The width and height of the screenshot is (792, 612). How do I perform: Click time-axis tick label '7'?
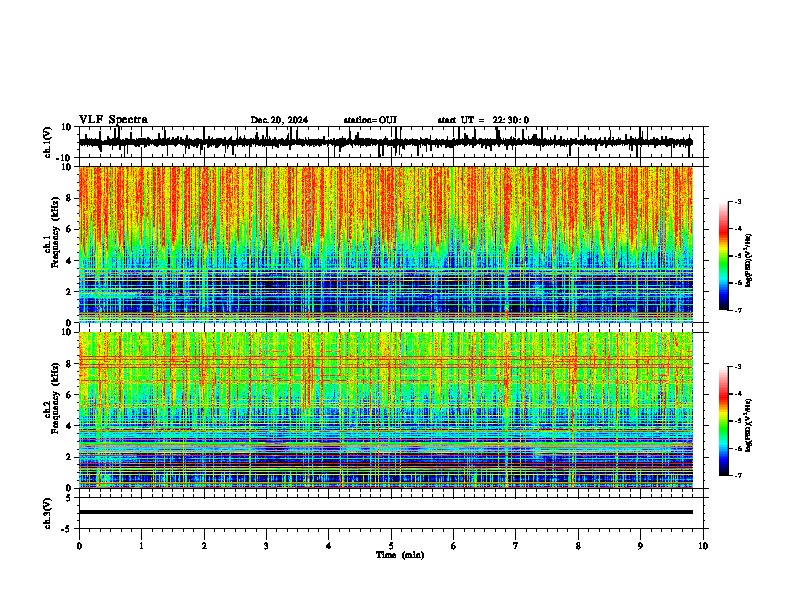click(x=516, y=546)
